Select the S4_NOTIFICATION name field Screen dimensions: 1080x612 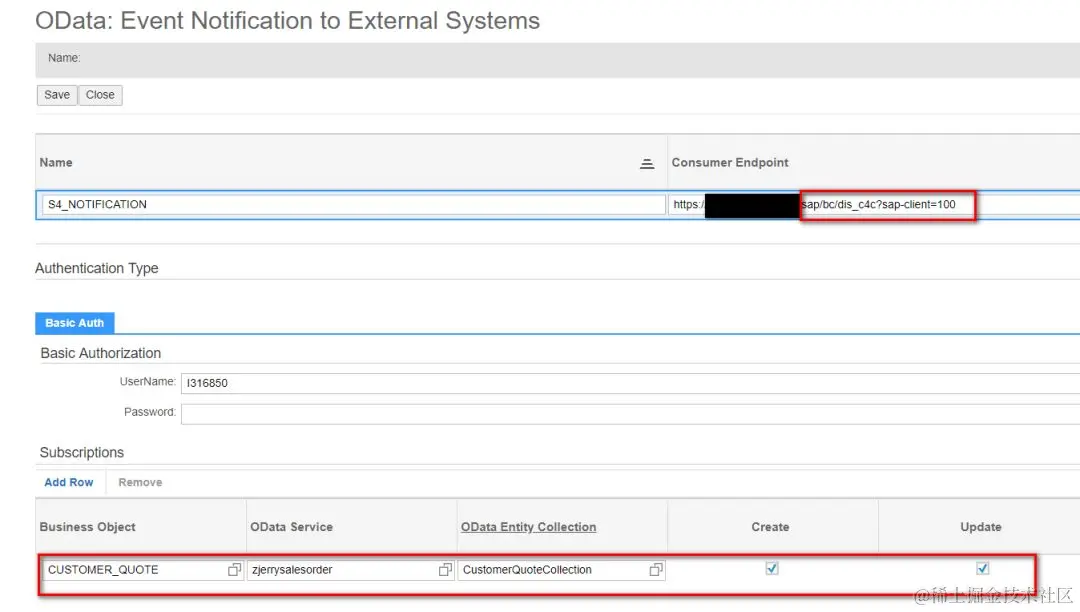353,204
